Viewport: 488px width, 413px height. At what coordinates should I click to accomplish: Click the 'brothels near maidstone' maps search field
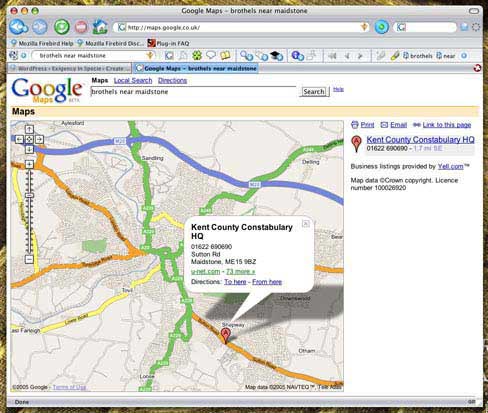pos(193,92)
